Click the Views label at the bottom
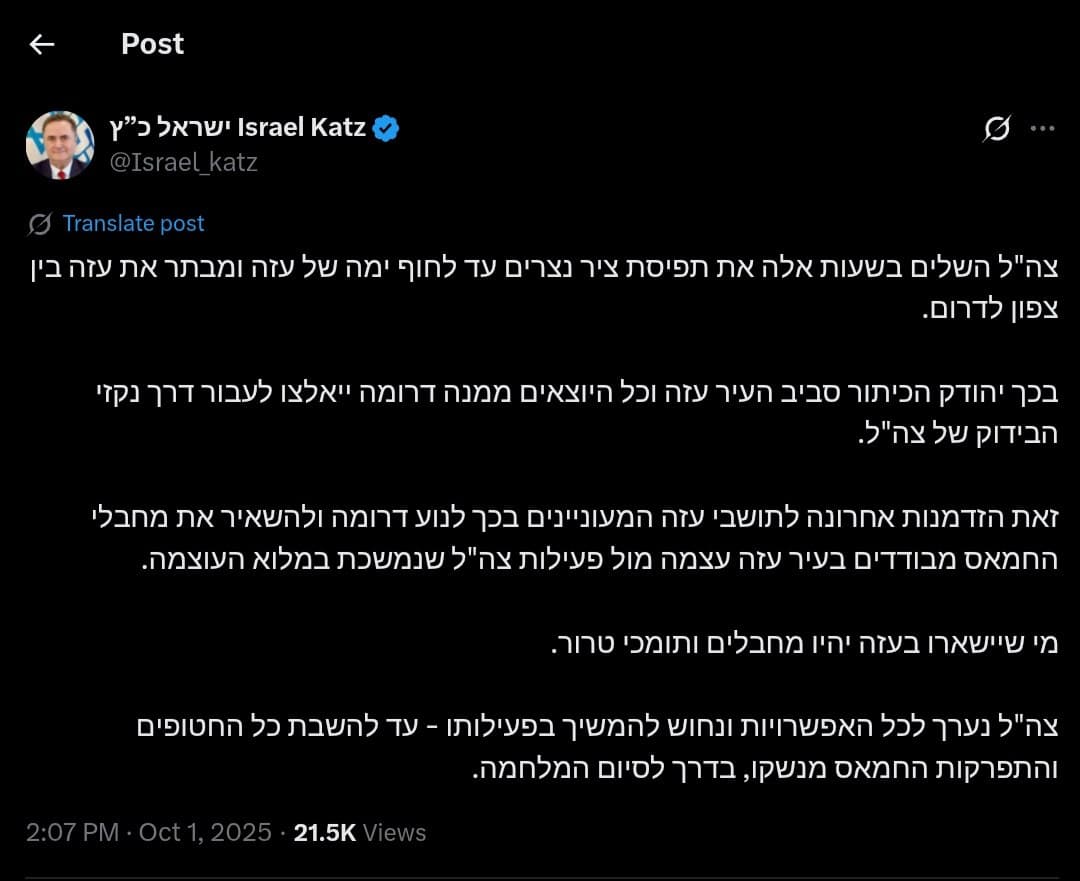1080x881 pixels. (394, 832)
